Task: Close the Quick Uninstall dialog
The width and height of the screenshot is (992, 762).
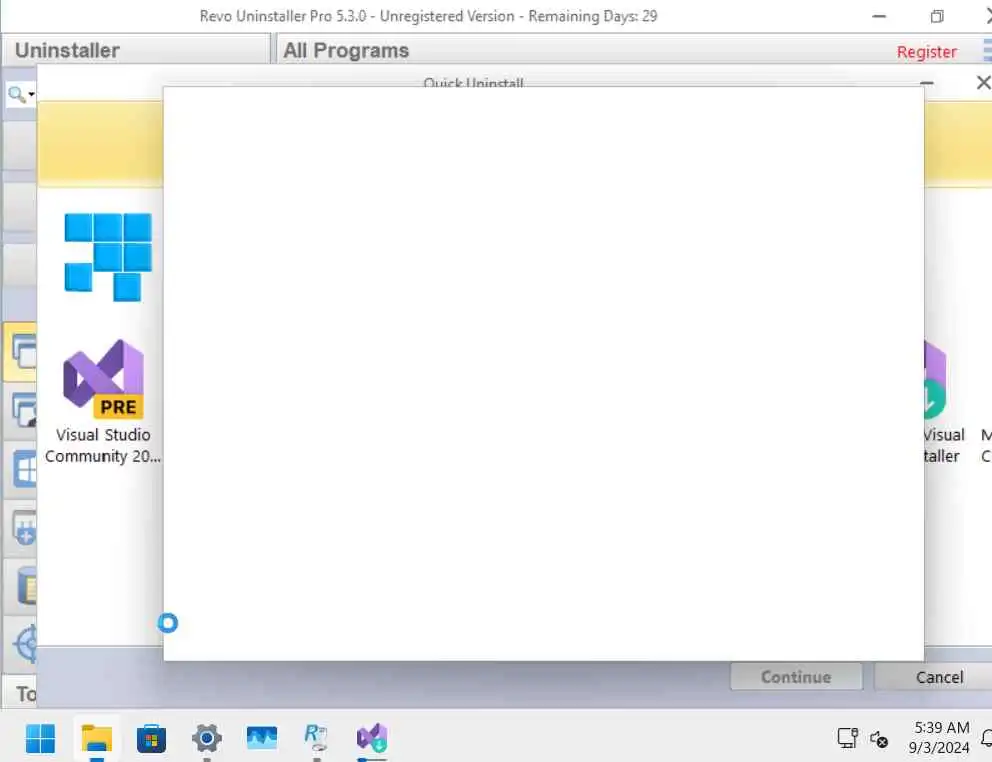Action: coord(983,83)
